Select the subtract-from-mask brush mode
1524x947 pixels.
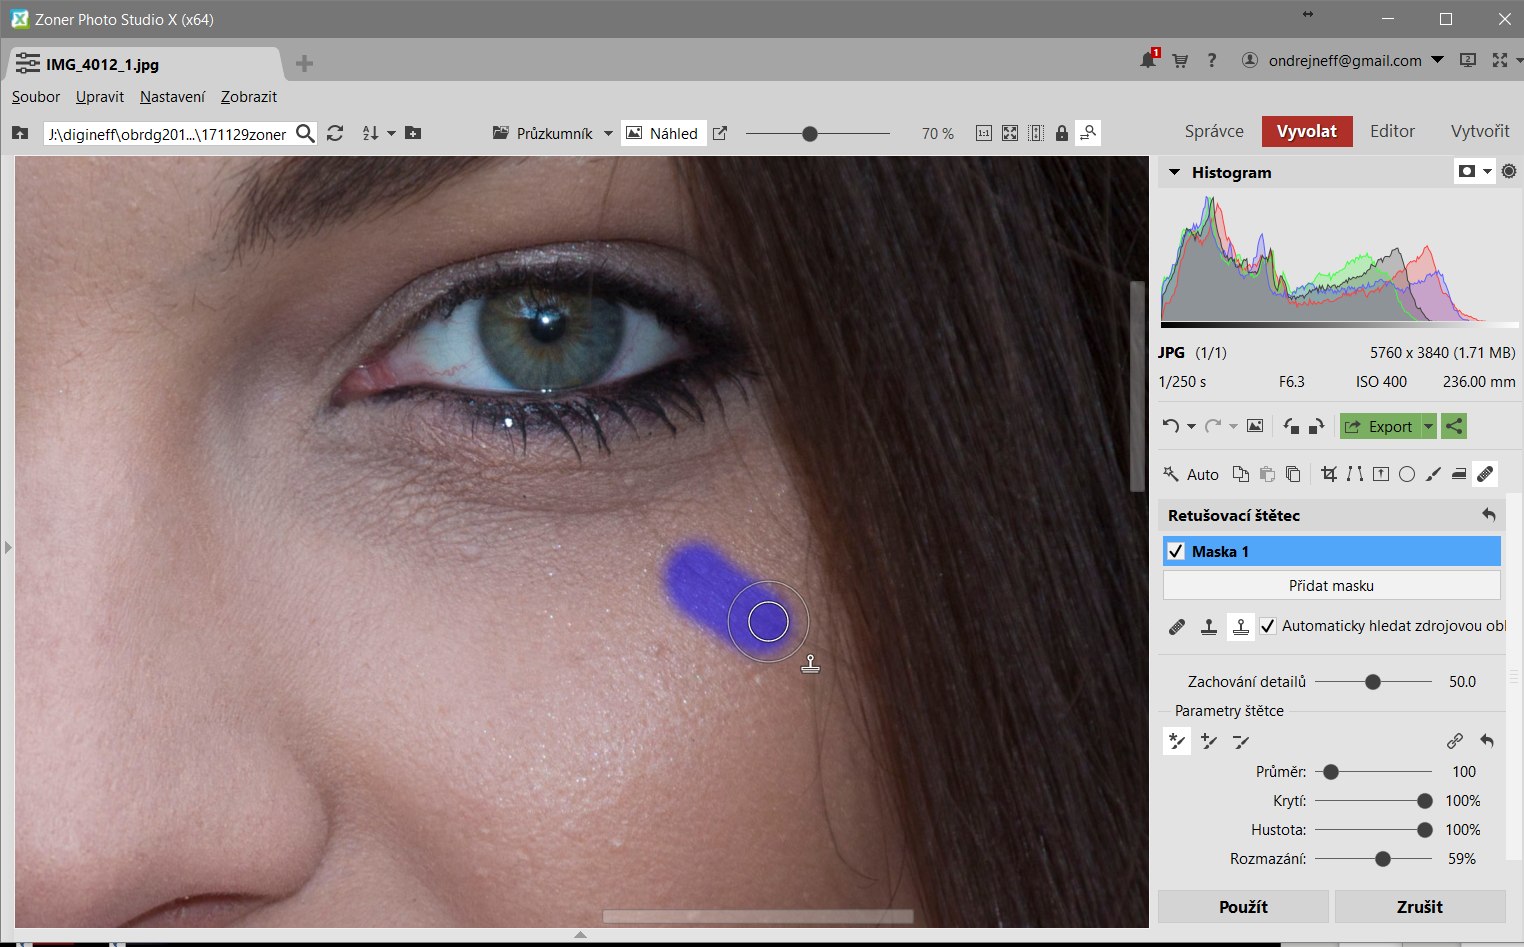[x=1241, y=741]
